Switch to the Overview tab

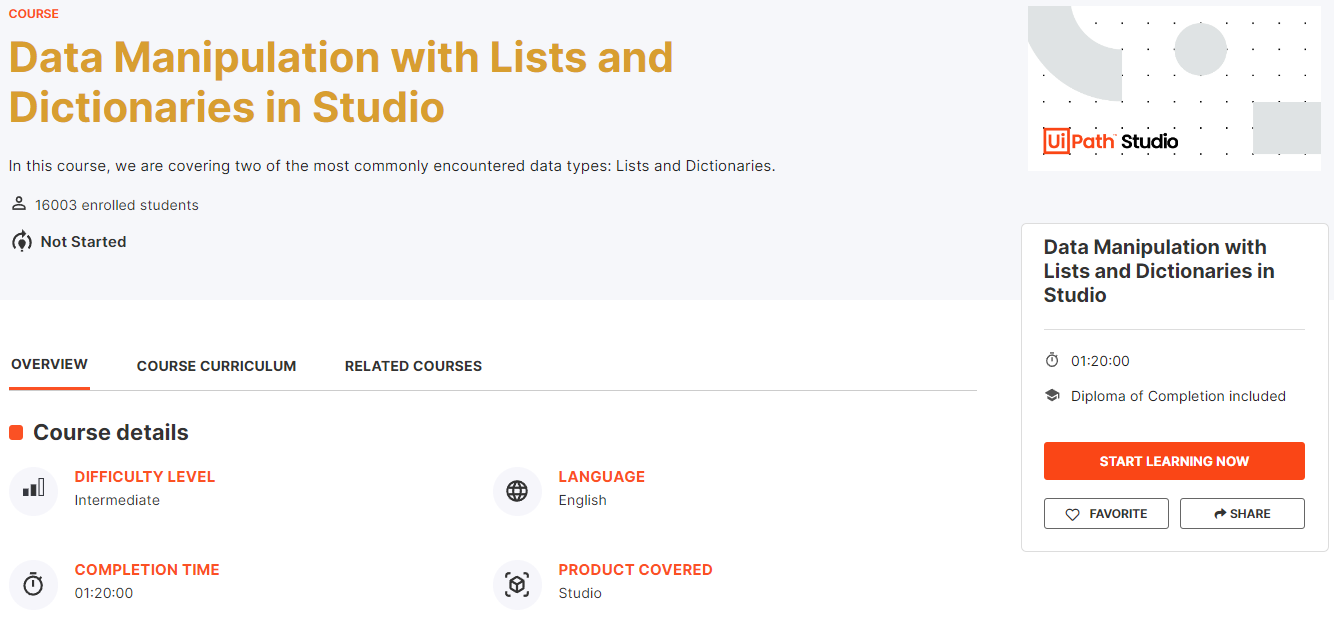[49, 365]
